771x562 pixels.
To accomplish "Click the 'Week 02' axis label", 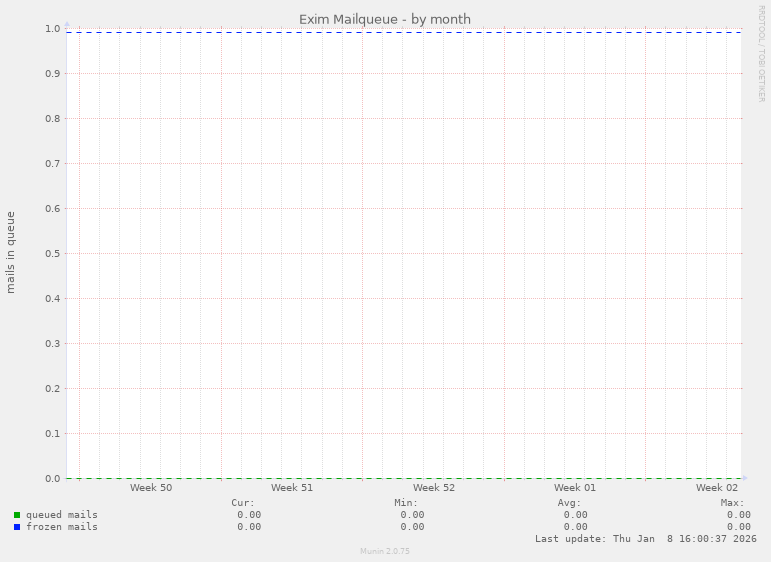I will tap(716, 487).
